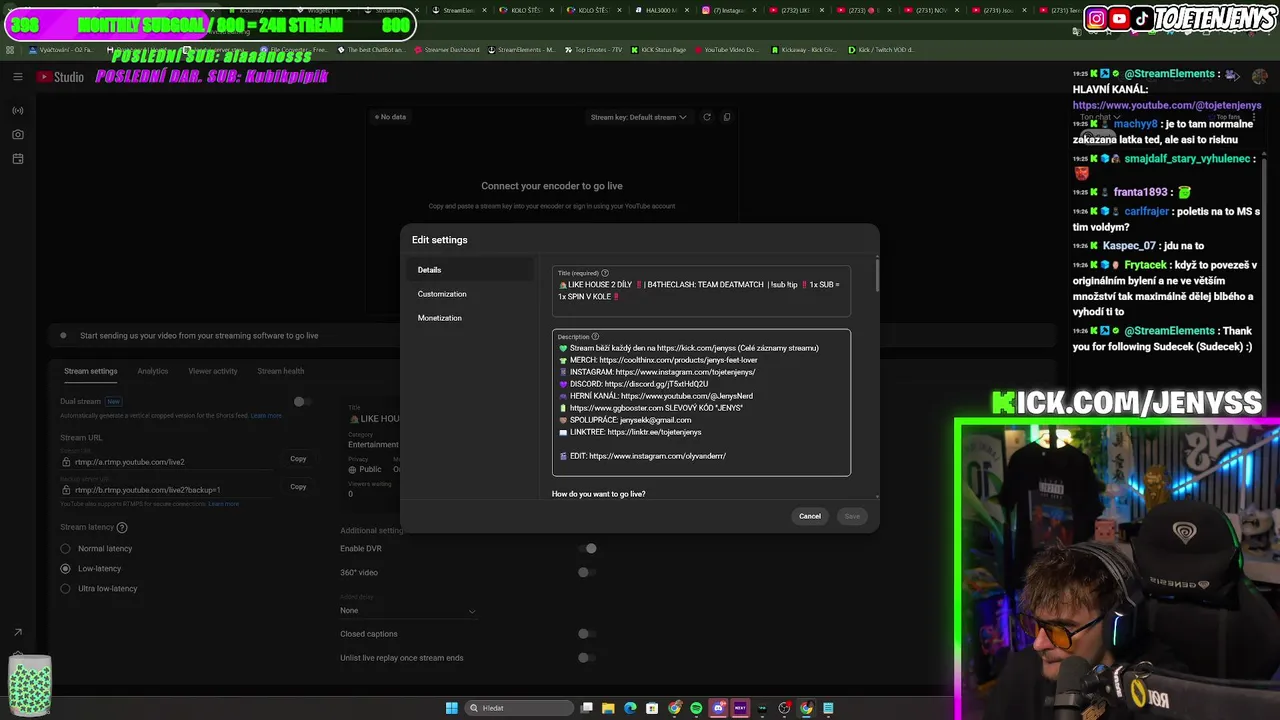
Task: Open OBS Studio from the taskbar
Action: tap(784, 708)
